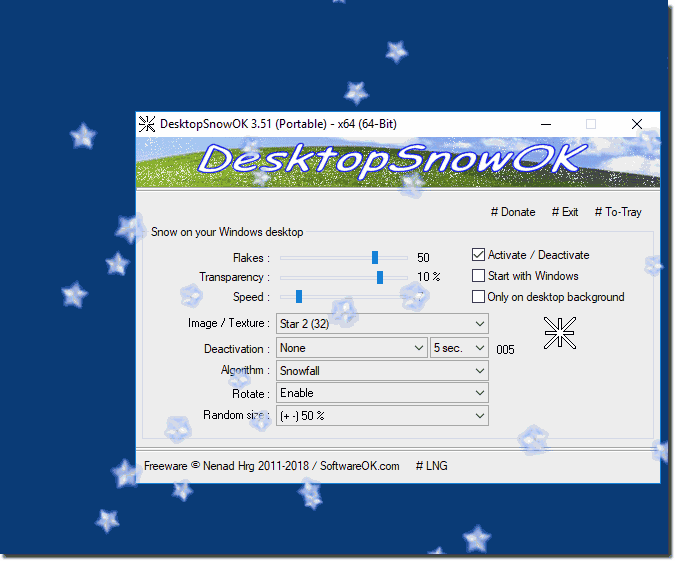This screenshot has height=561, width=675.
Task: Click the Transparency value 10 %
Action: [428, 276]
